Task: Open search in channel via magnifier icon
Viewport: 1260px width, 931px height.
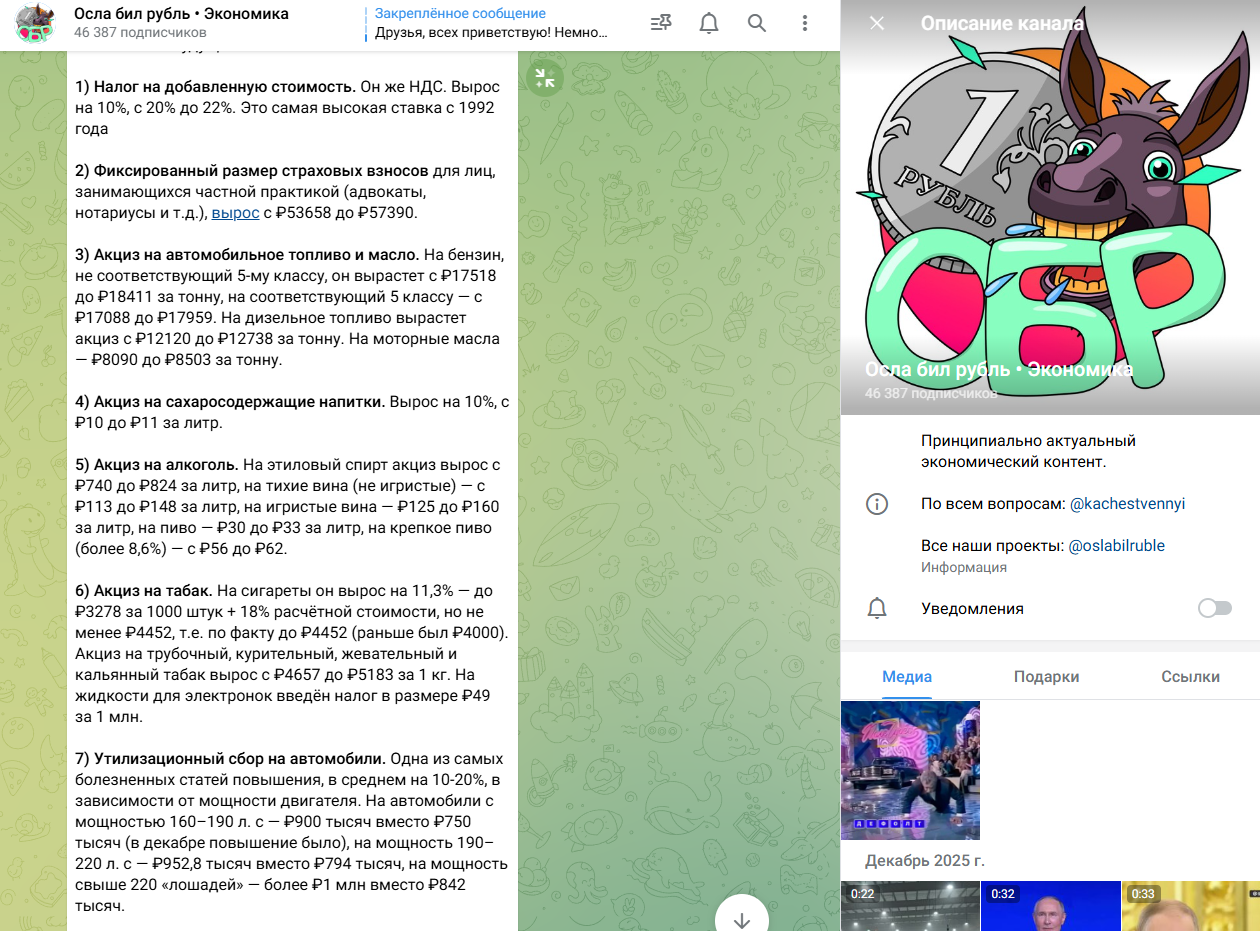Action: 757,23
